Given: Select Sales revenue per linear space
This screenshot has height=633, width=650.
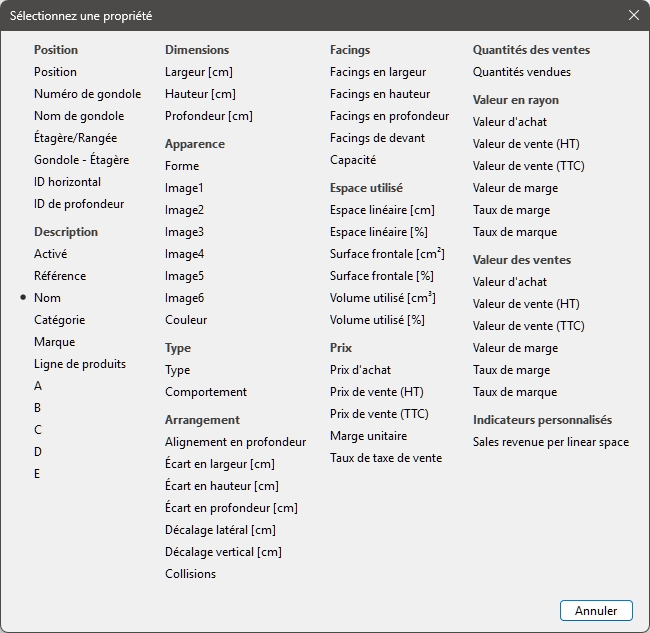Looking at the screenshot, I should tap(550, 442).
